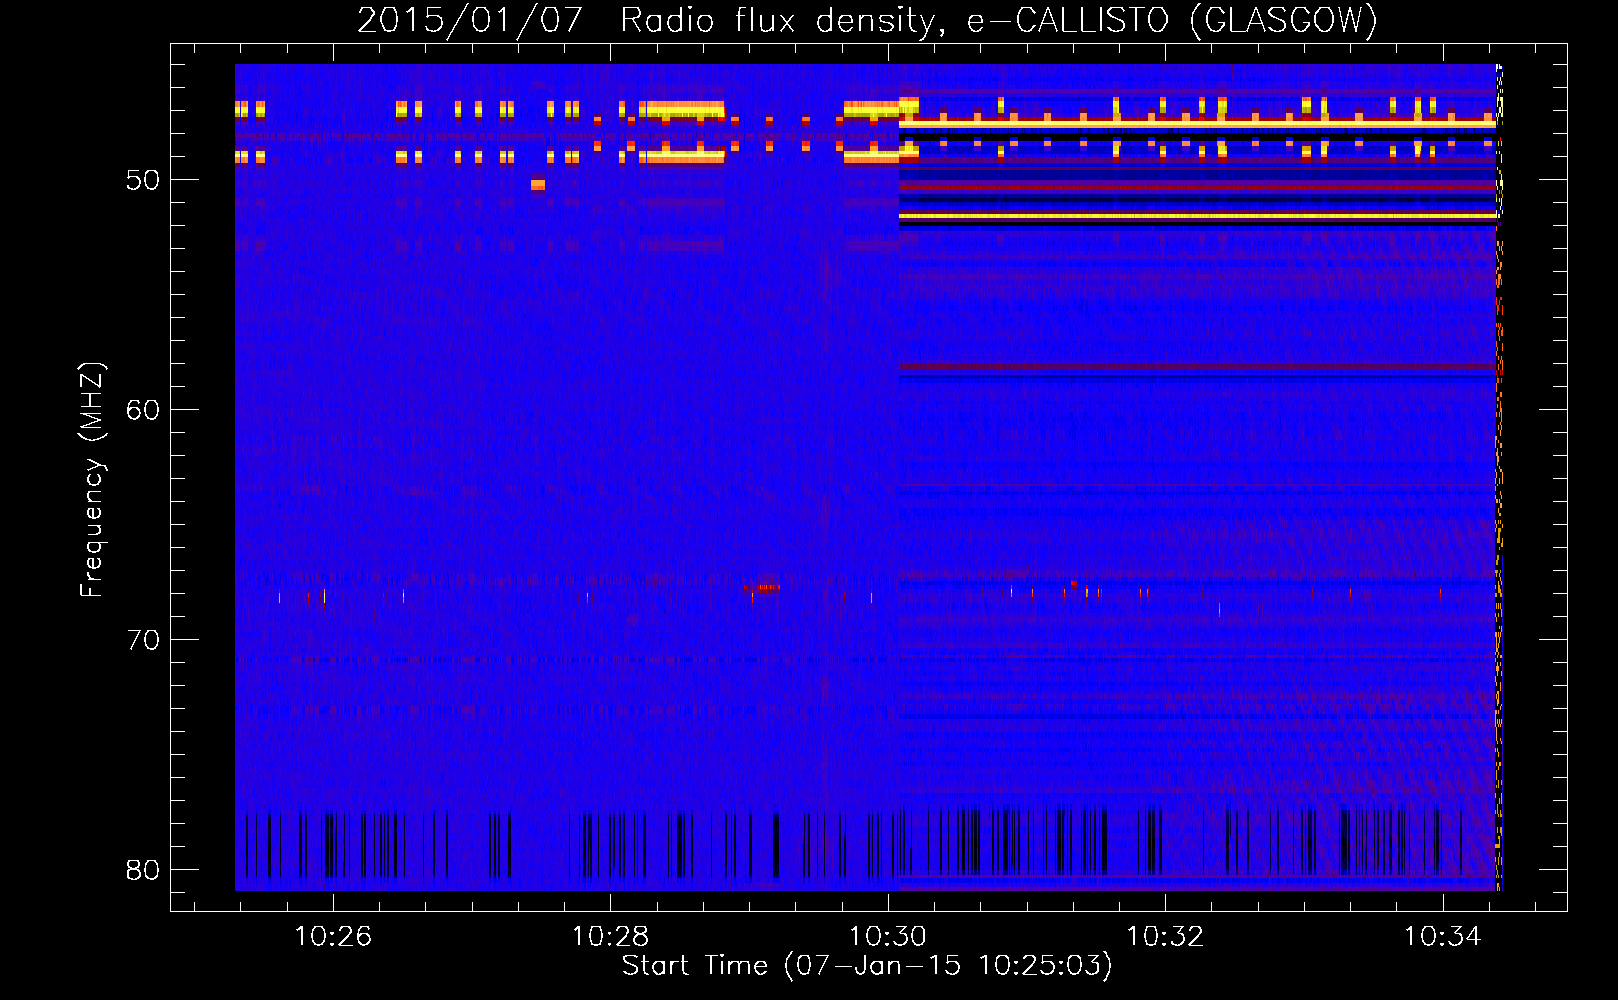Click the time tick label '10:30'
This screenshot has height=1000, width=1618.
point(888,936)
